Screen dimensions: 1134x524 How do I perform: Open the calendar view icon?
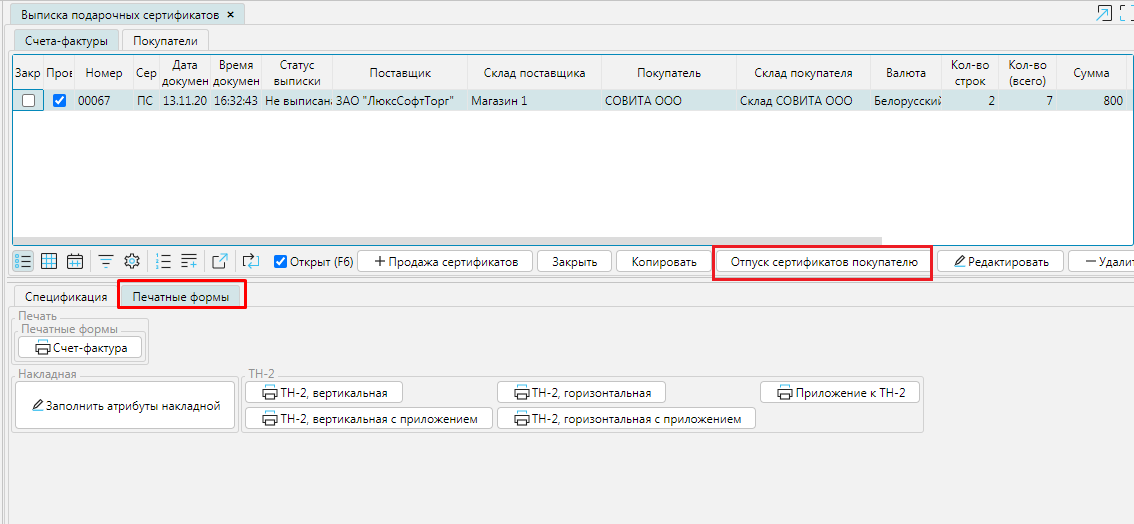coord(75,261)
